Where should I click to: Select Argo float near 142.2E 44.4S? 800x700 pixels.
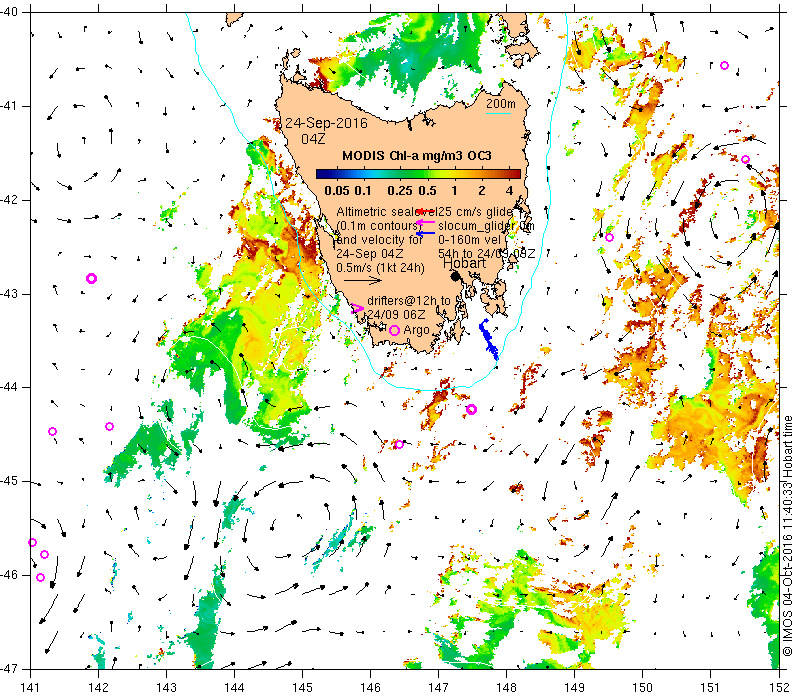point(109,427)
